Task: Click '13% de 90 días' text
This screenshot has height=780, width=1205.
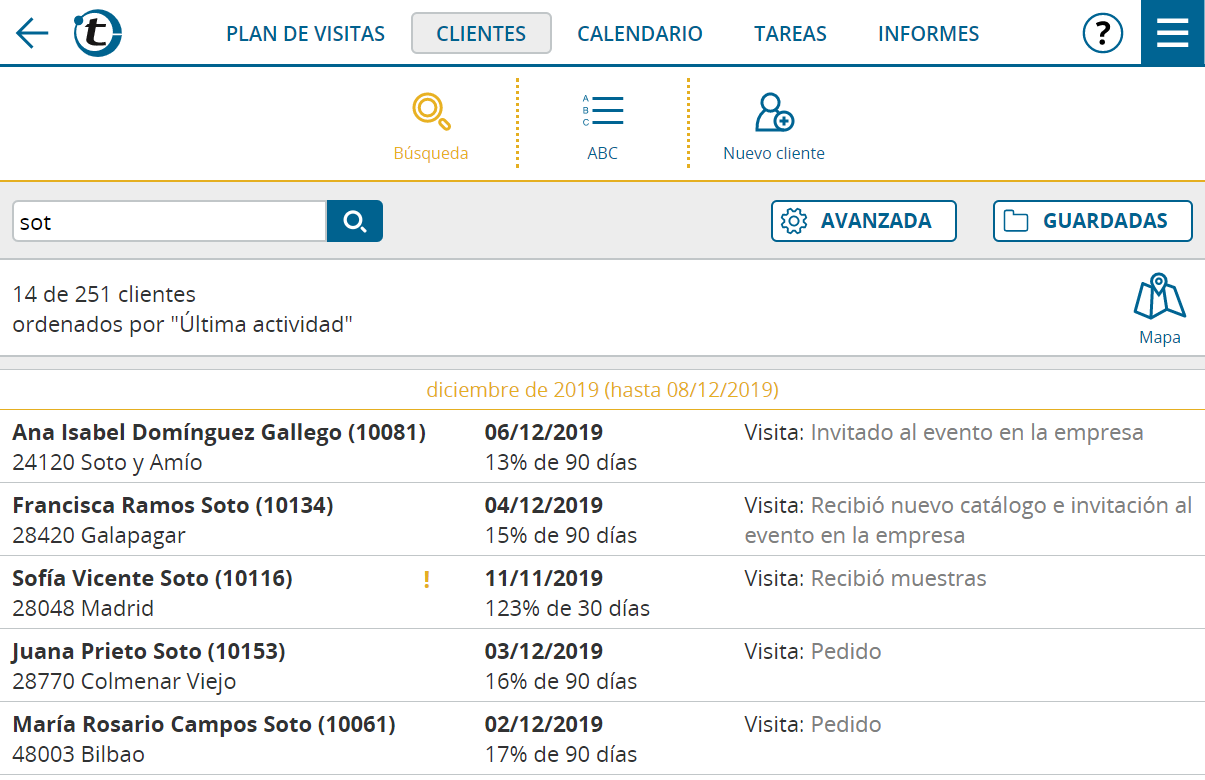Action: pos(561,463)
